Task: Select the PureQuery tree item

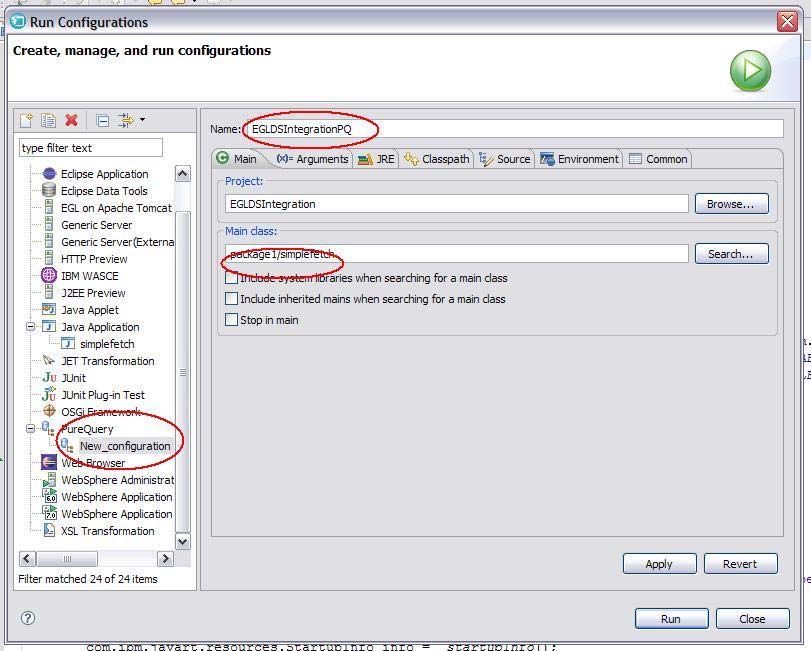Action: [87, 429]
